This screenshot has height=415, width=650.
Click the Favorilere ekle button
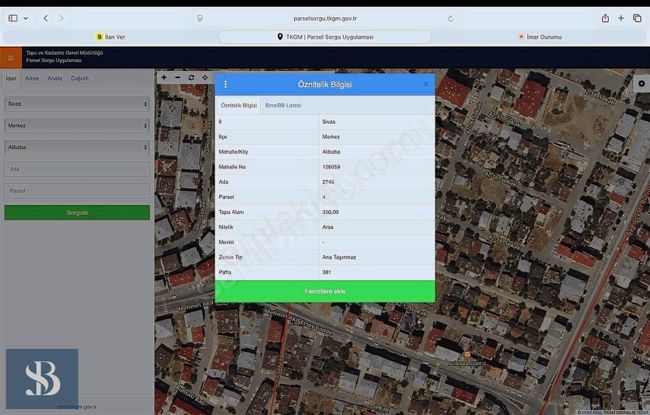pos(325,291)
